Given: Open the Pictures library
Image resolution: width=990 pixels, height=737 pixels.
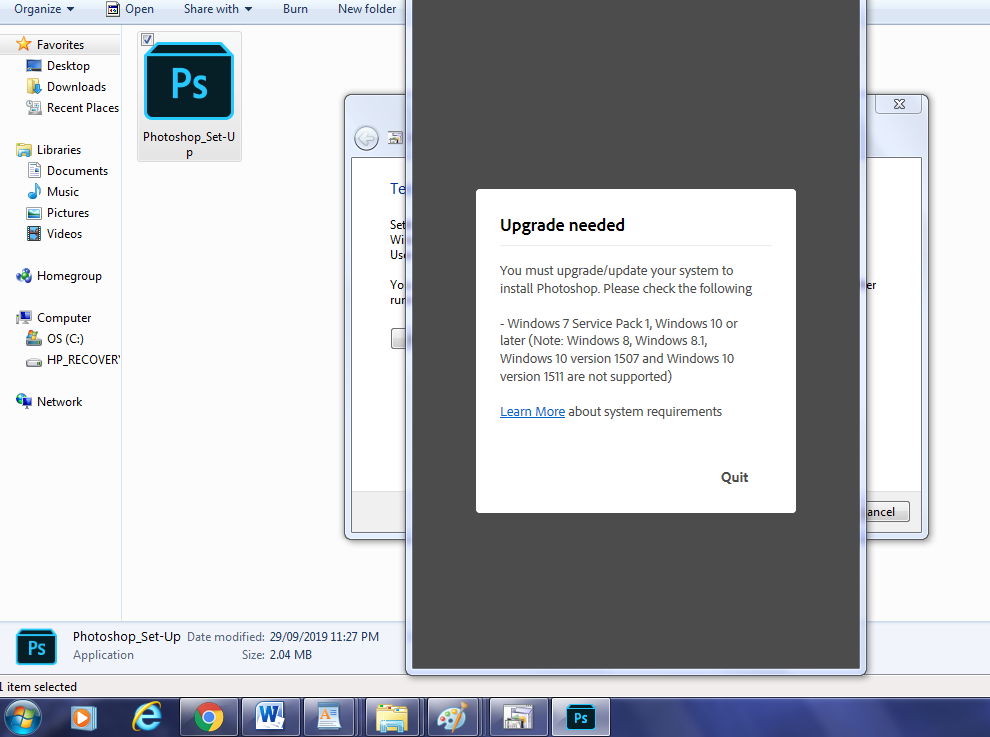Looking at the screenshot, I should point(68,213).
